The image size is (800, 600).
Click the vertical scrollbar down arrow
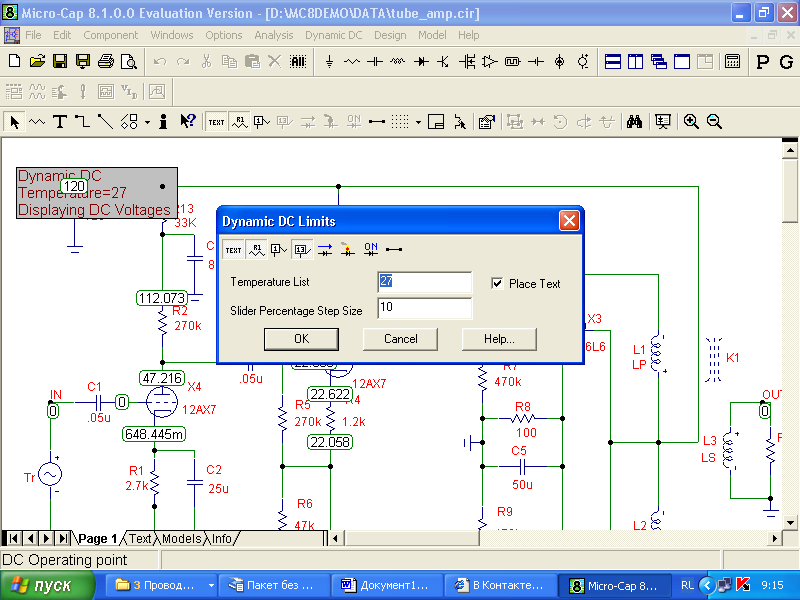pos(790,522)
